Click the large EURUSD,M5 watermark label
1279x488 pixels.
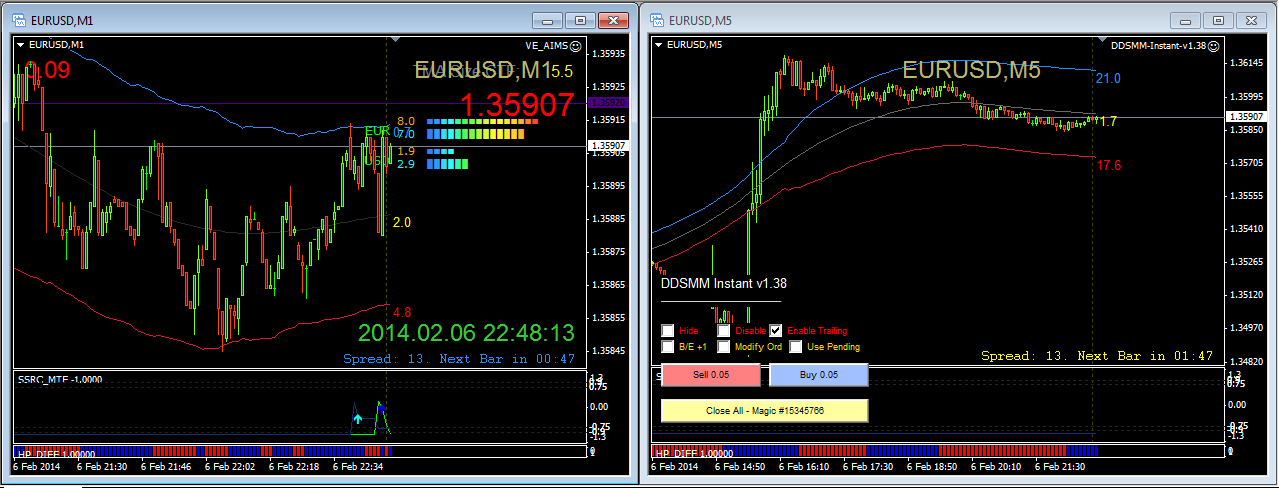[x=971, y=69]
